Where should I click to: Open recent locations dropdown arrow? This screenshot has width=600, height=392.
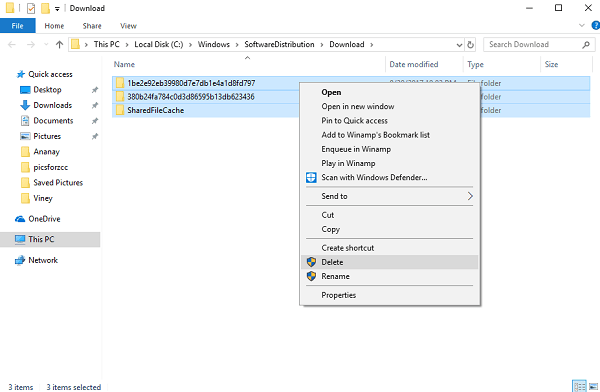pos(46,45)
